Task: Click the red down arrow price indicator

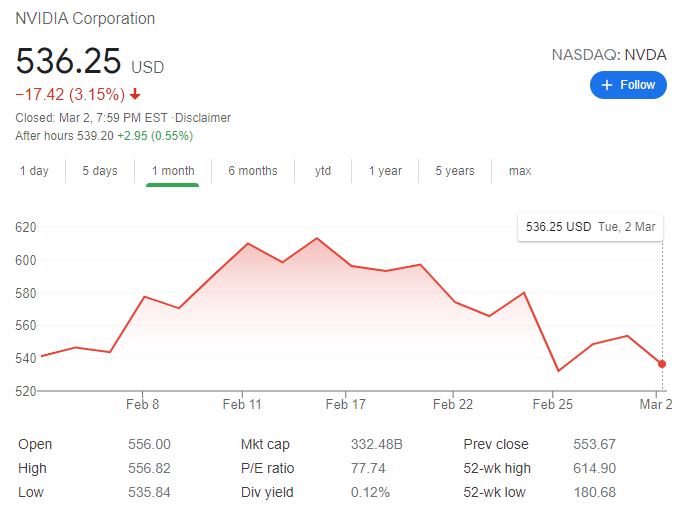Action: click(135, 94)
